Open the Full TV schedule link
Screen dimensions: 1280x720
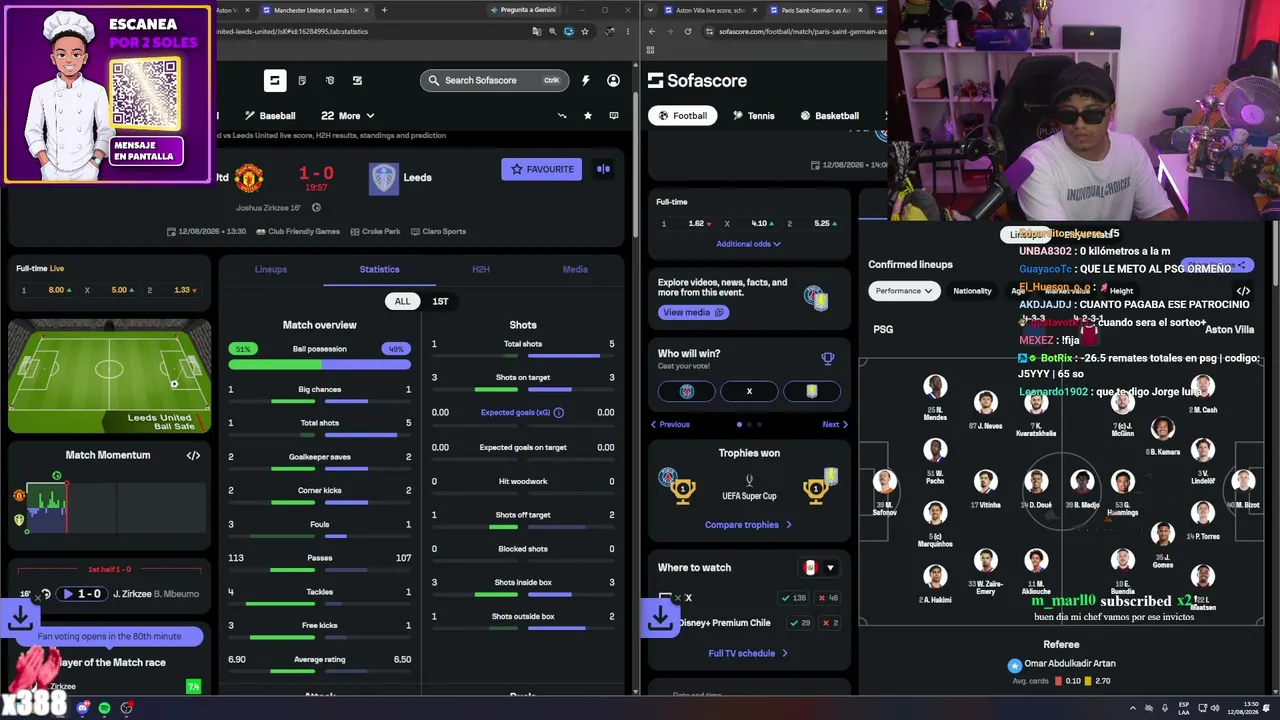pyautogui.click(x=748, y=654)
